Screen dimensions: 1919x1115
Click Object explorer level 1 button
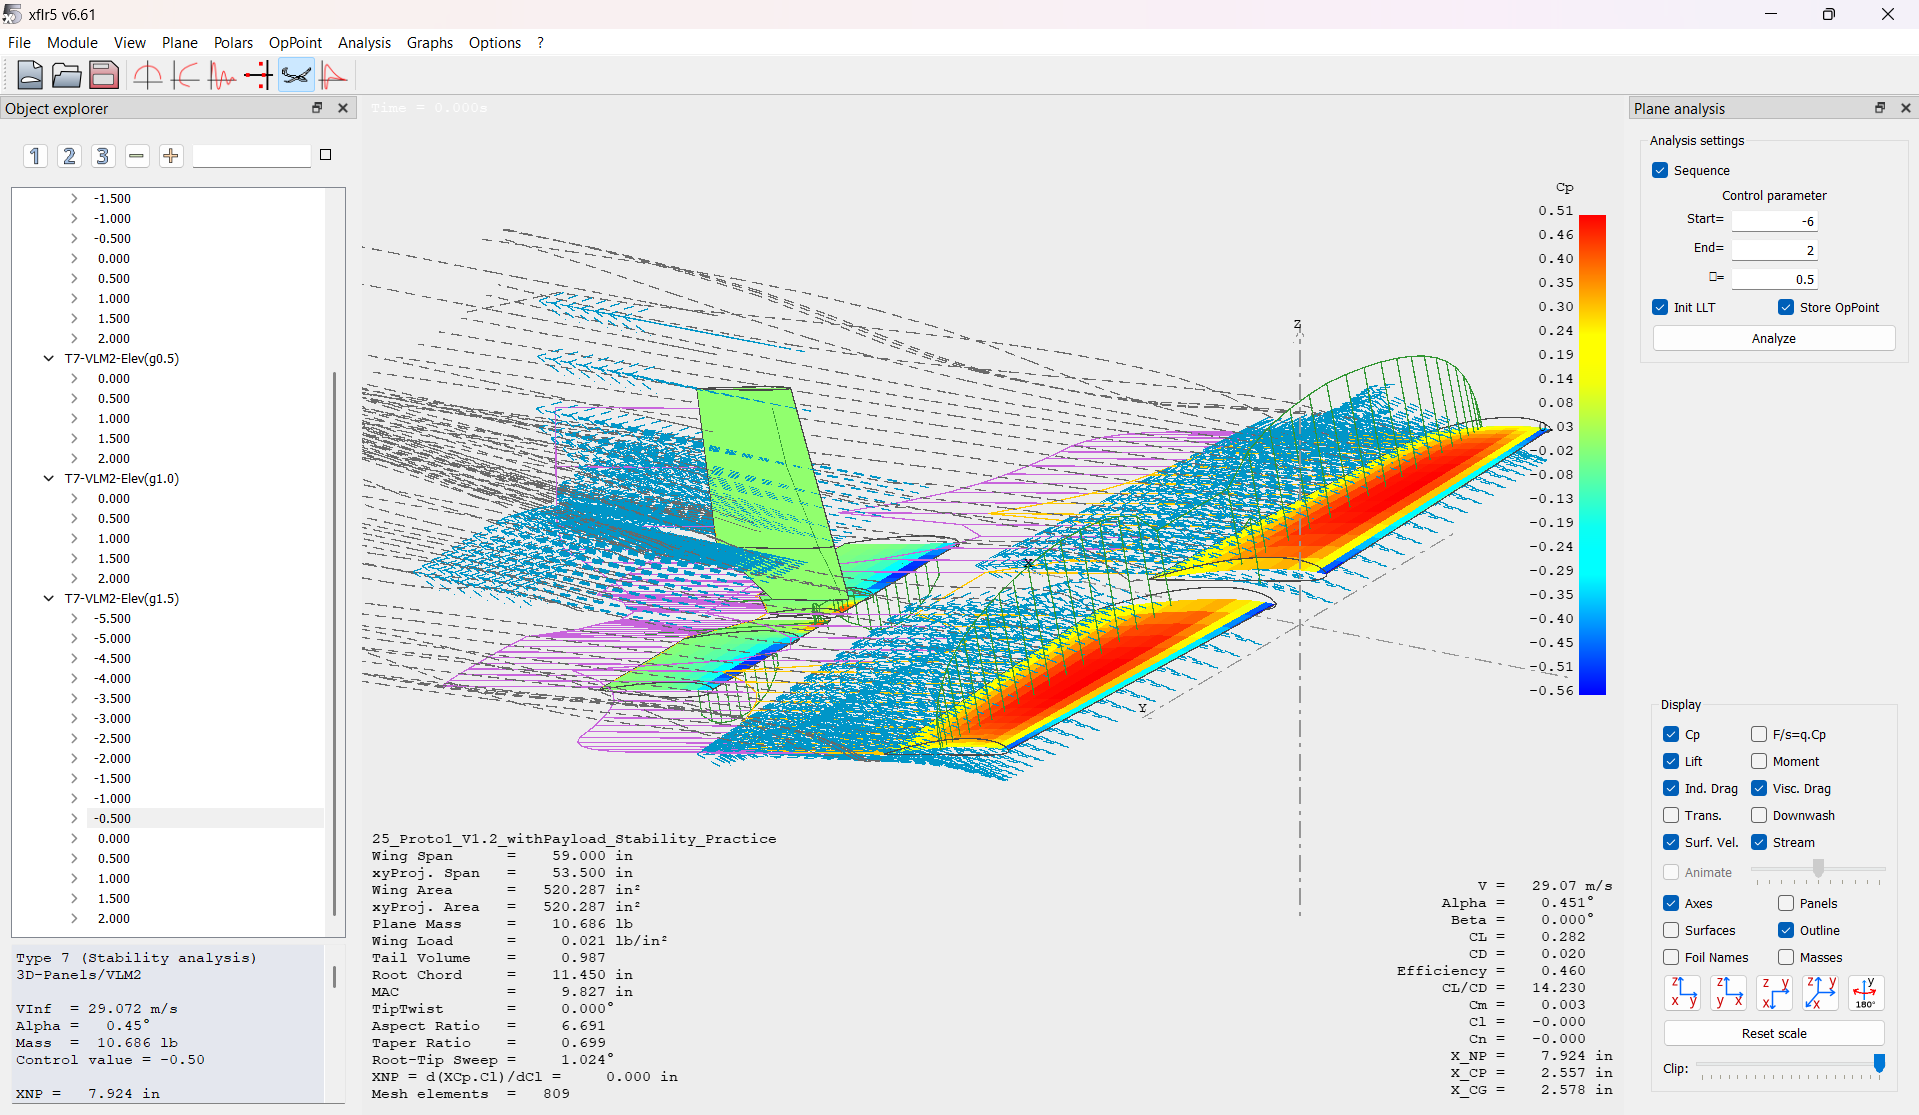(x=35, y=156)
